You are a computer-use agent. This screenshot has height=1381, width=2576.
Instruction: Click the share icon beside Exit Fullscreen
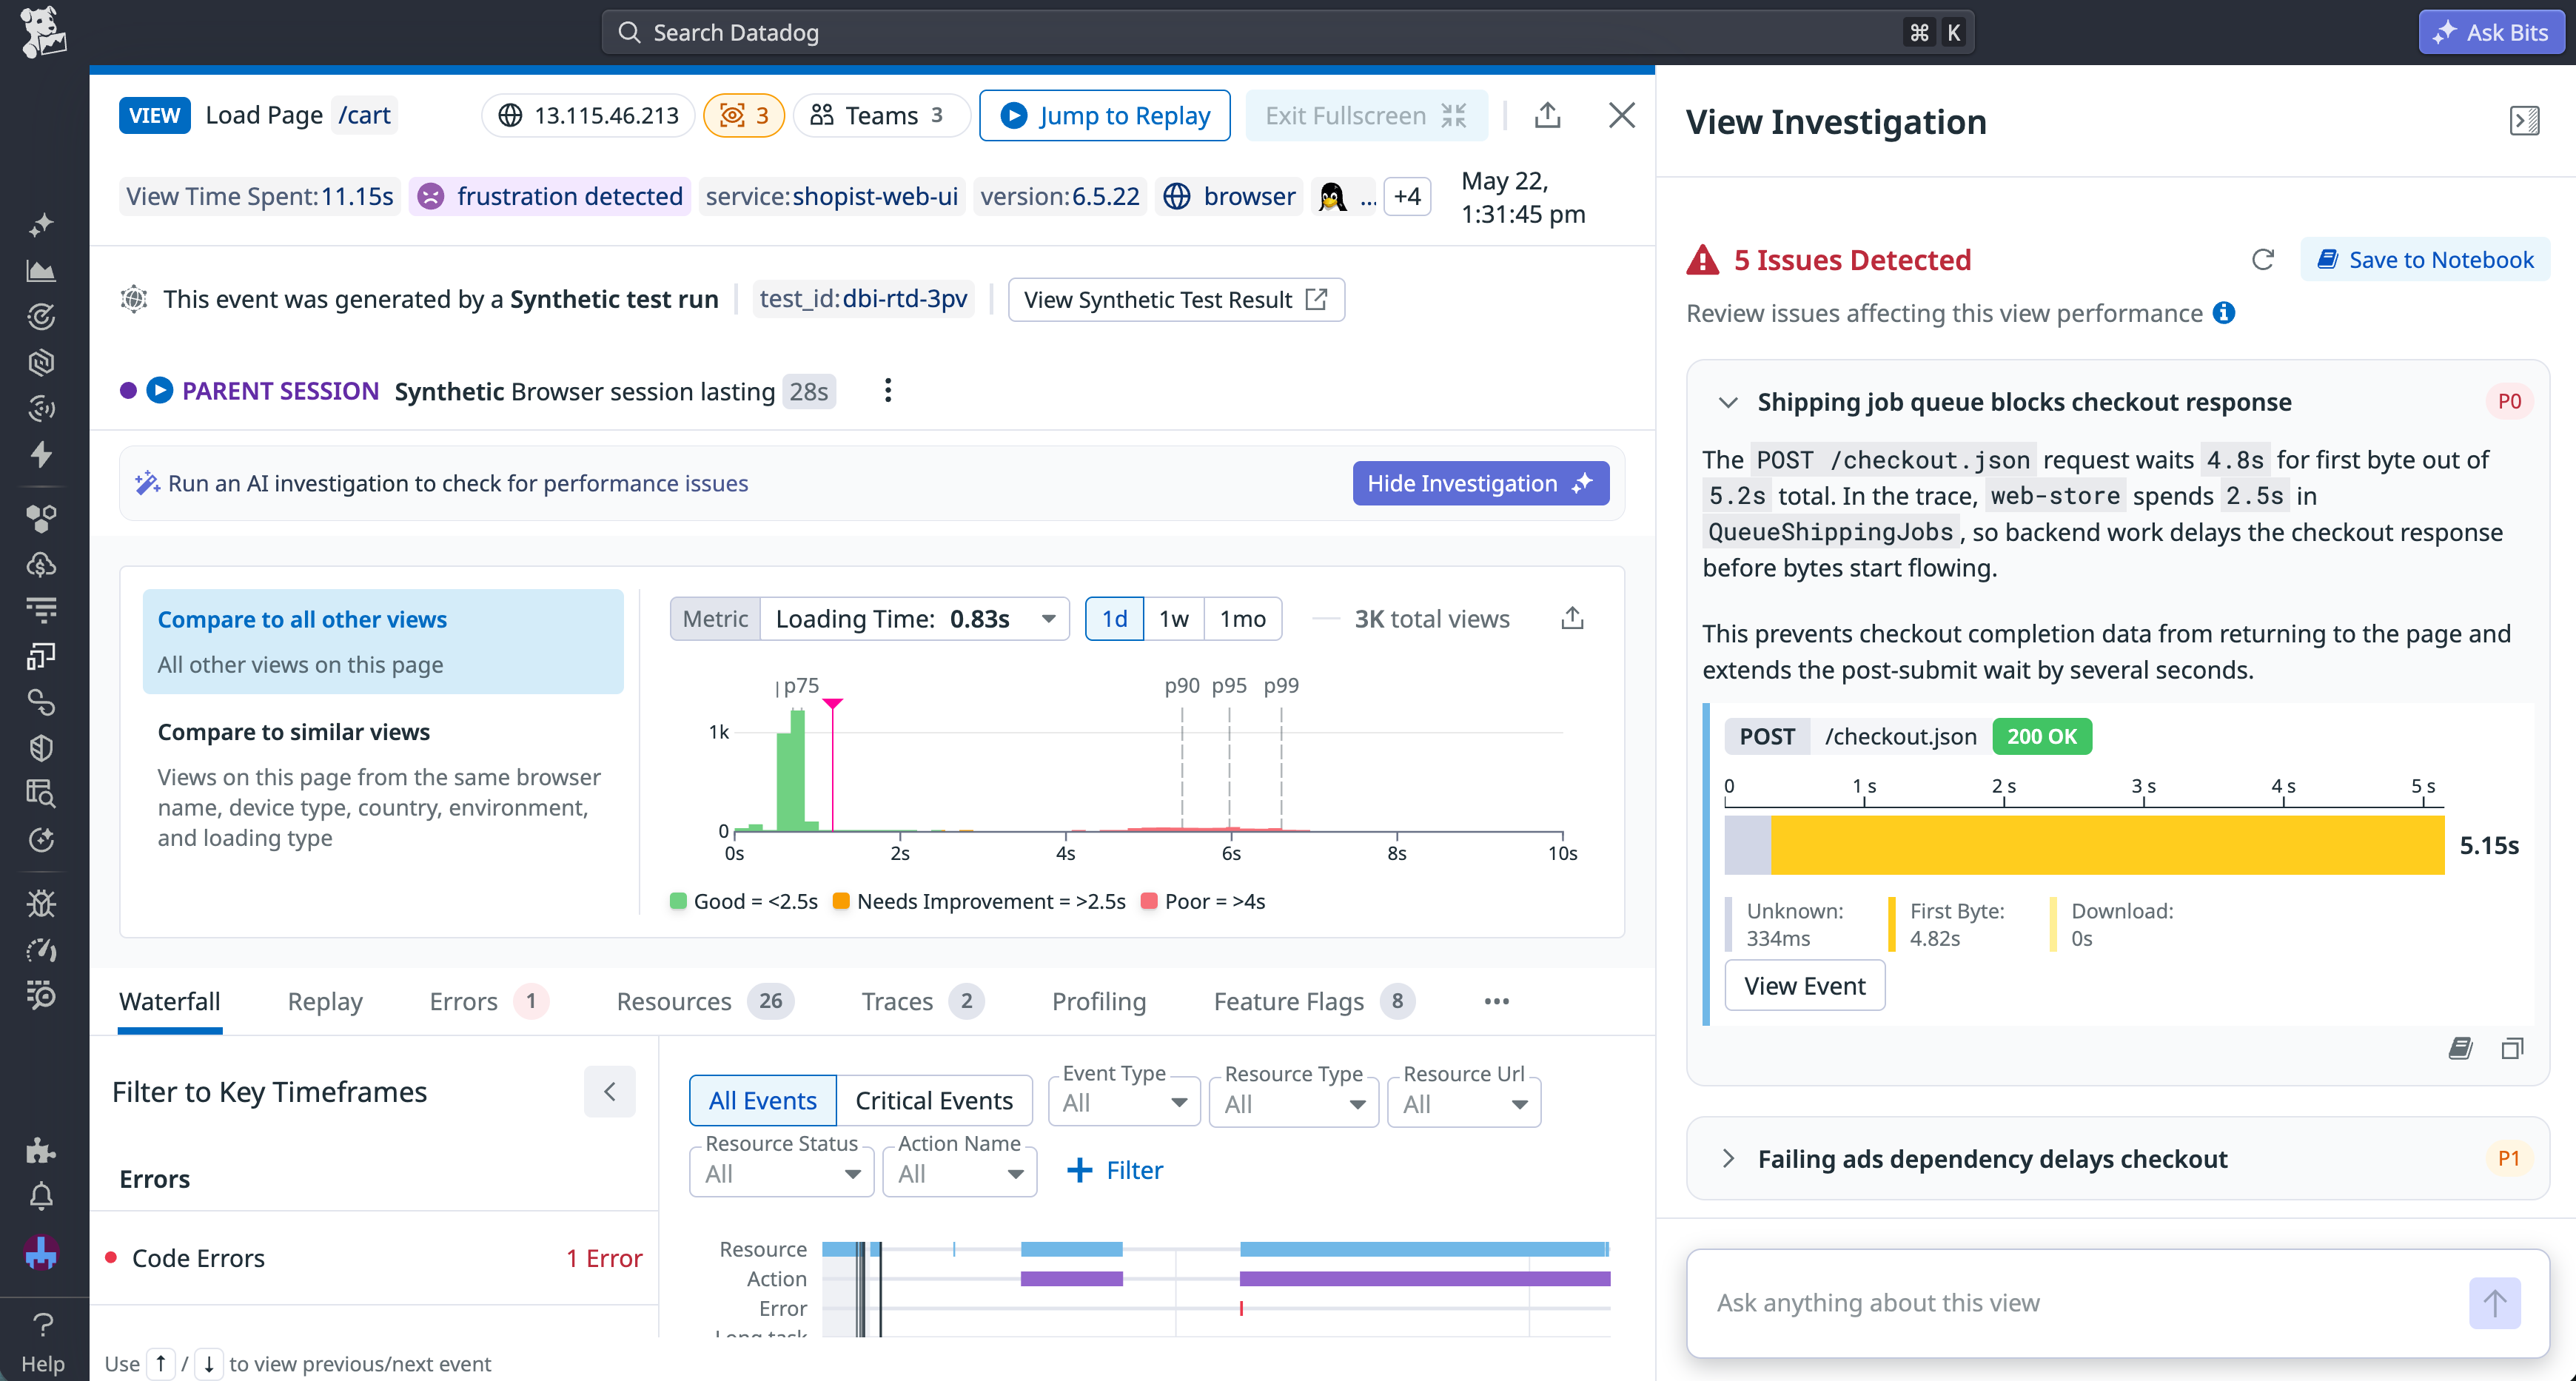(1547, 115)
